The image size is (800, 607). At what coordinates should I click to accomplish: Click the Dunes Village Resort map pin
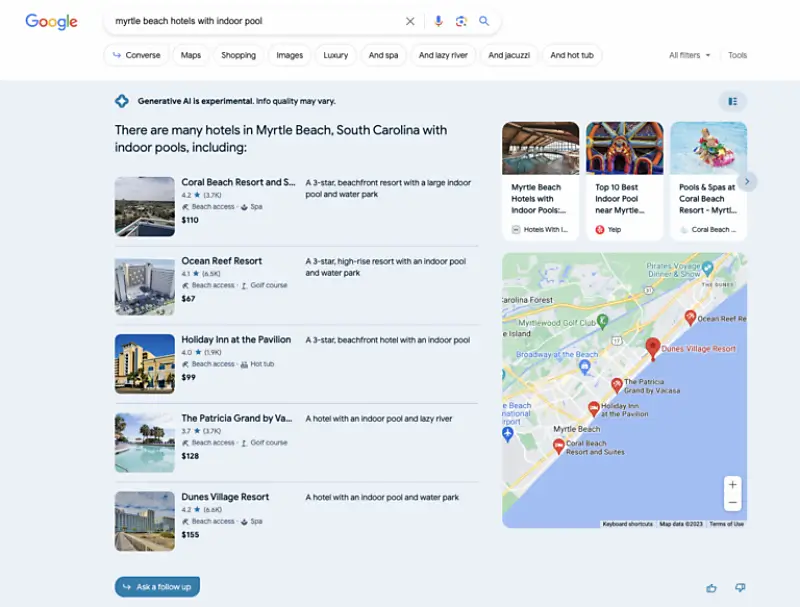[x=653, y=348]
